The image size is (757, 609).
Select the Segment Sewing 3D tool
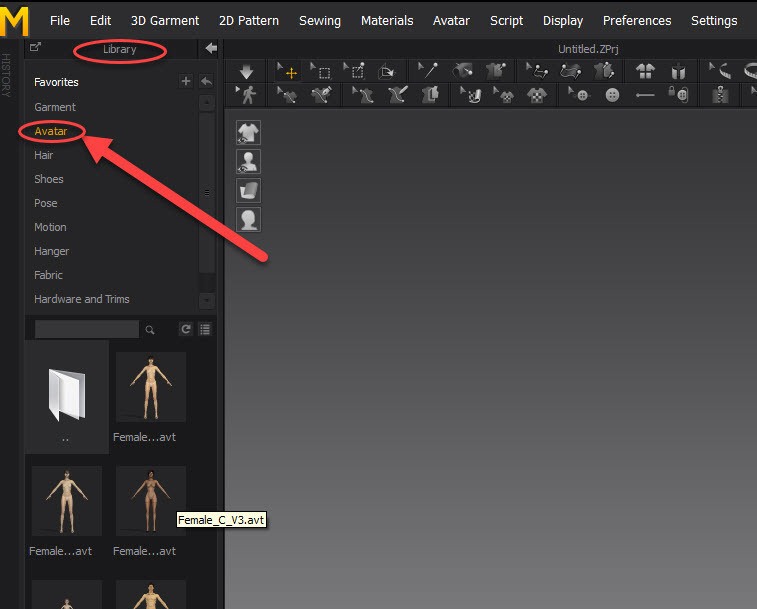(x=571, y=71)
